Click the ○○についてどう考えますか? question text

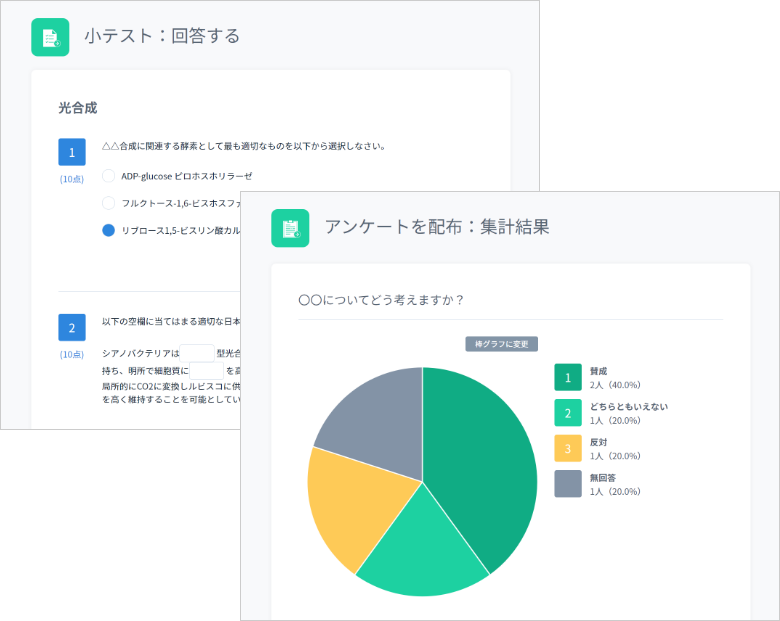point(381,300)
